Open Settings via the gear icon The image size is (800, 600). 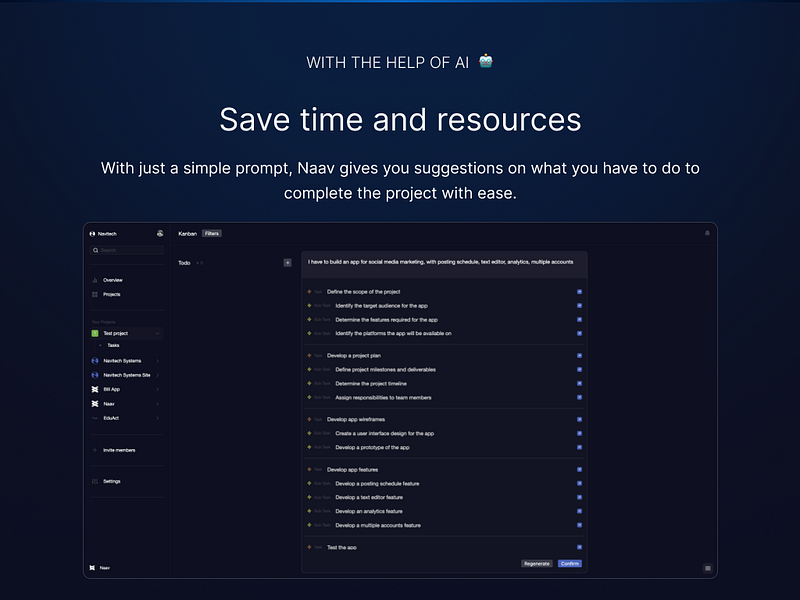(94, 481)
